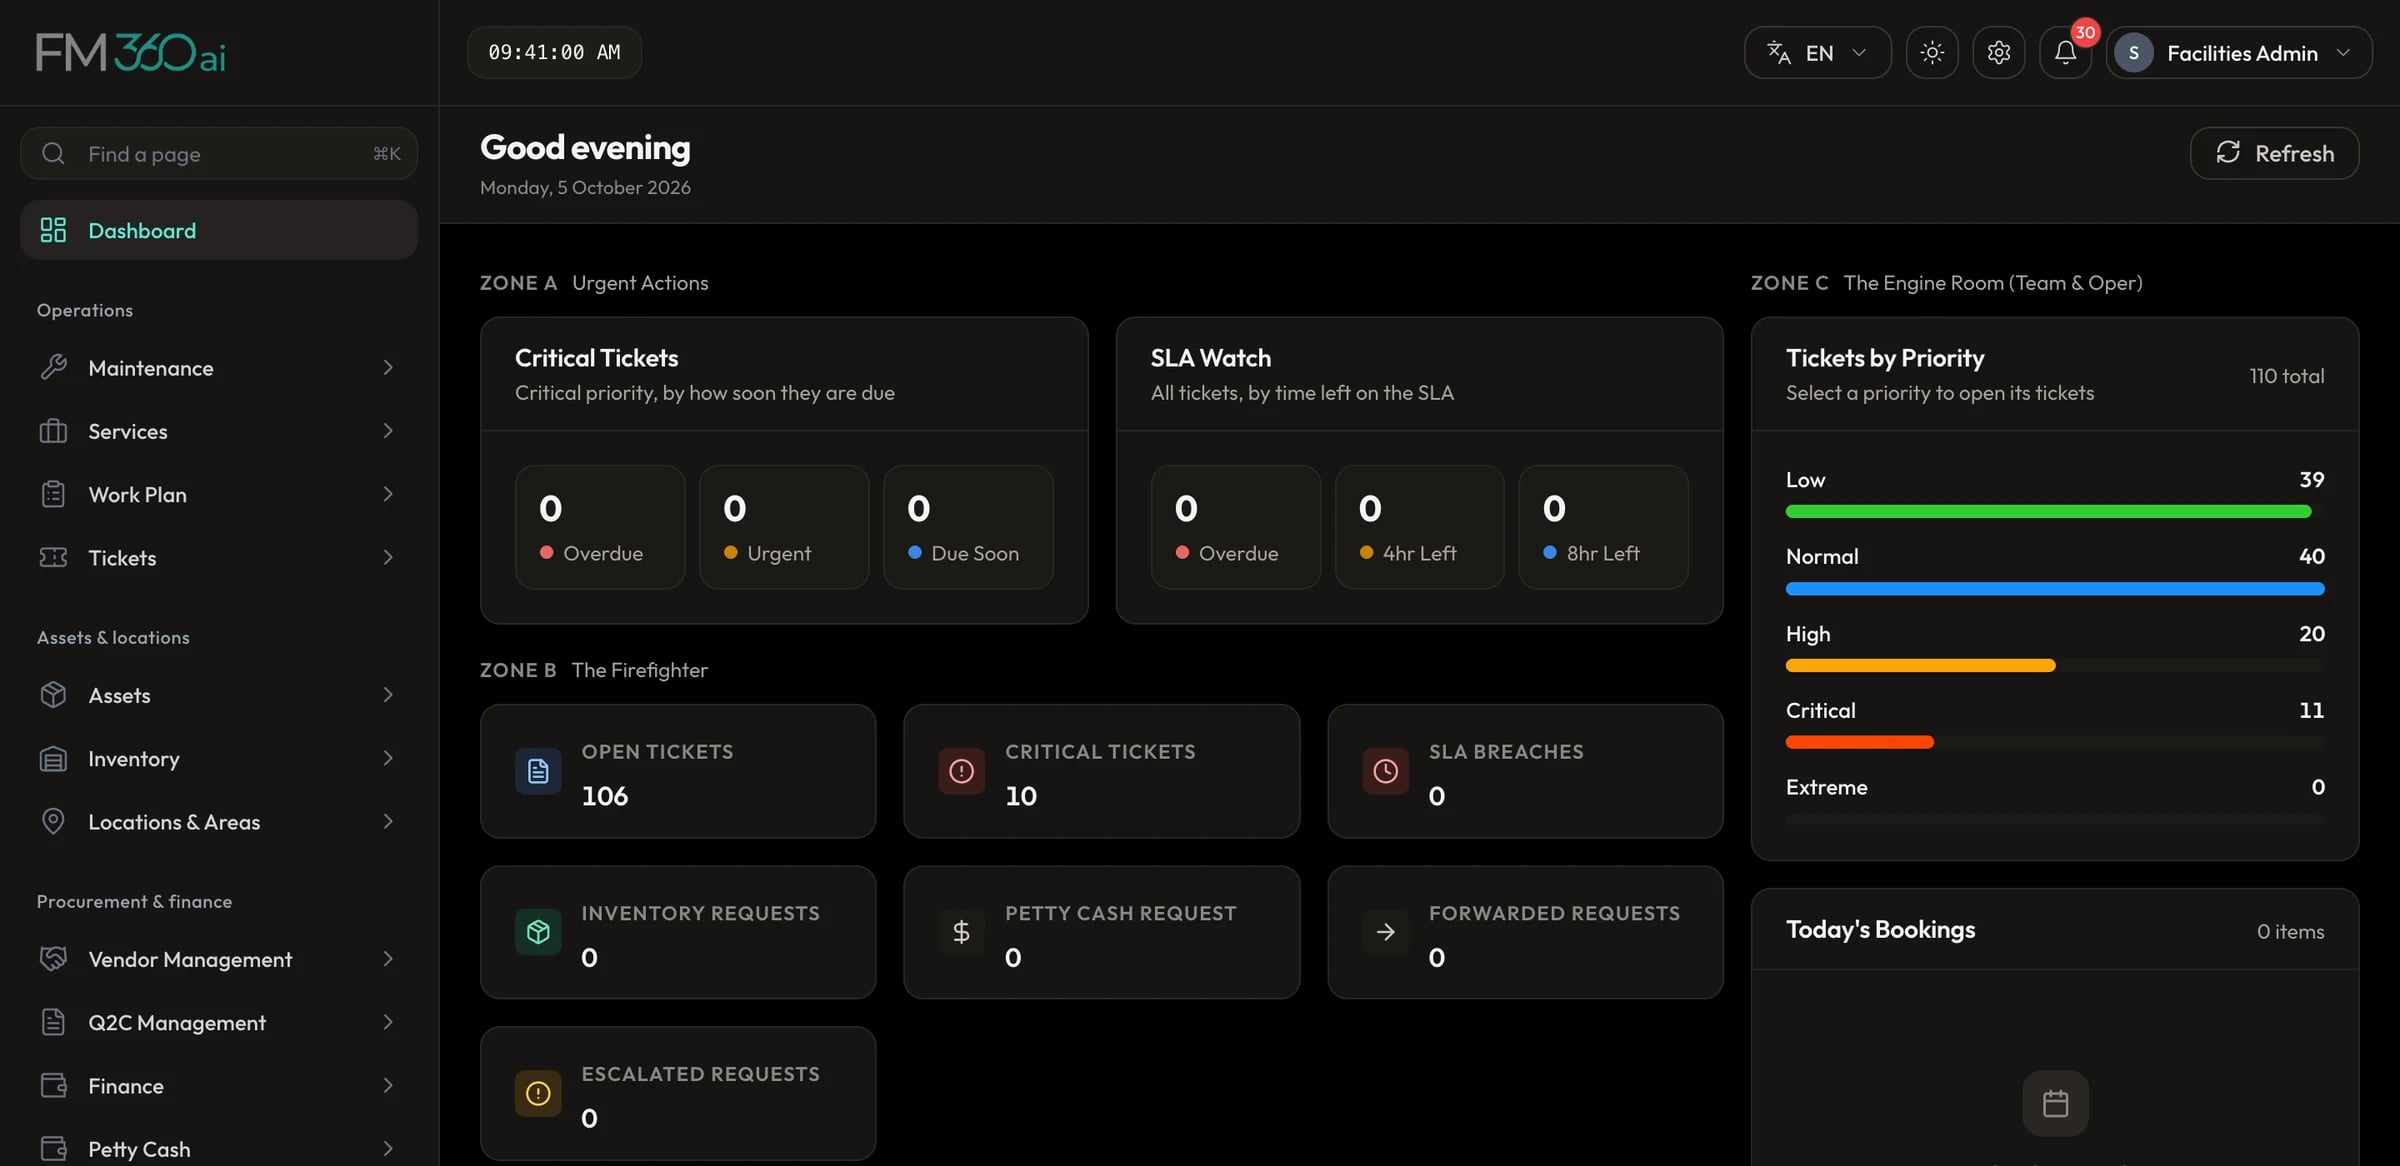
Task: Click the Maintenance wrench icon
Action: (53, 368)
